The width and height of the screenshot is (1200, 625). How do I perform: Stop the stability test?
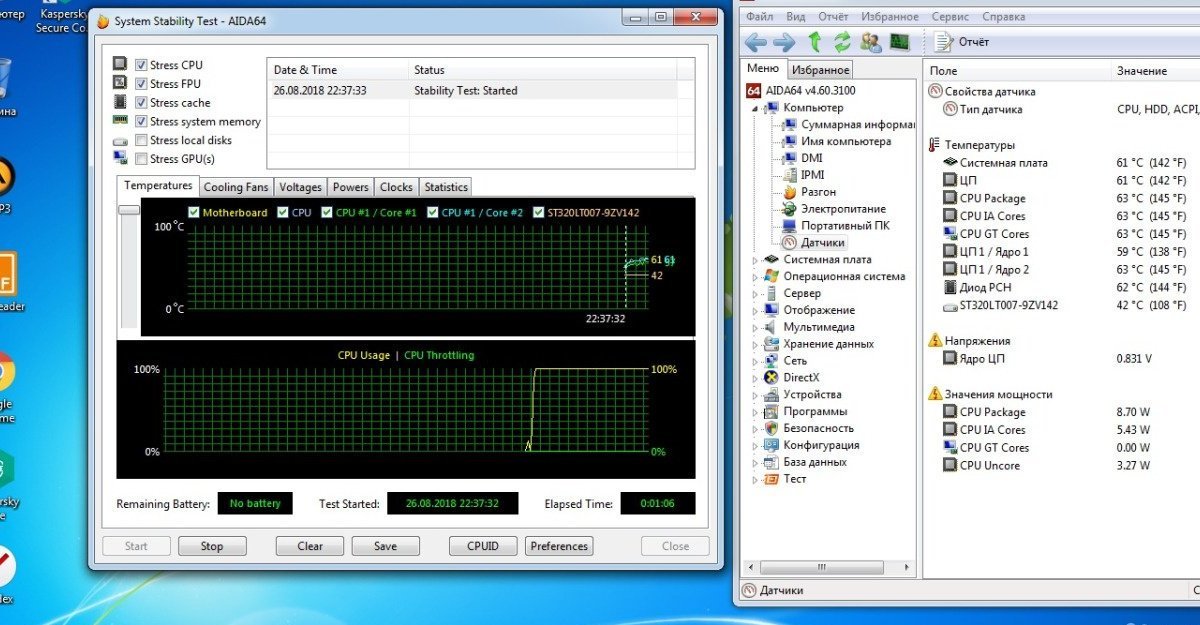[x=212, y=546]
